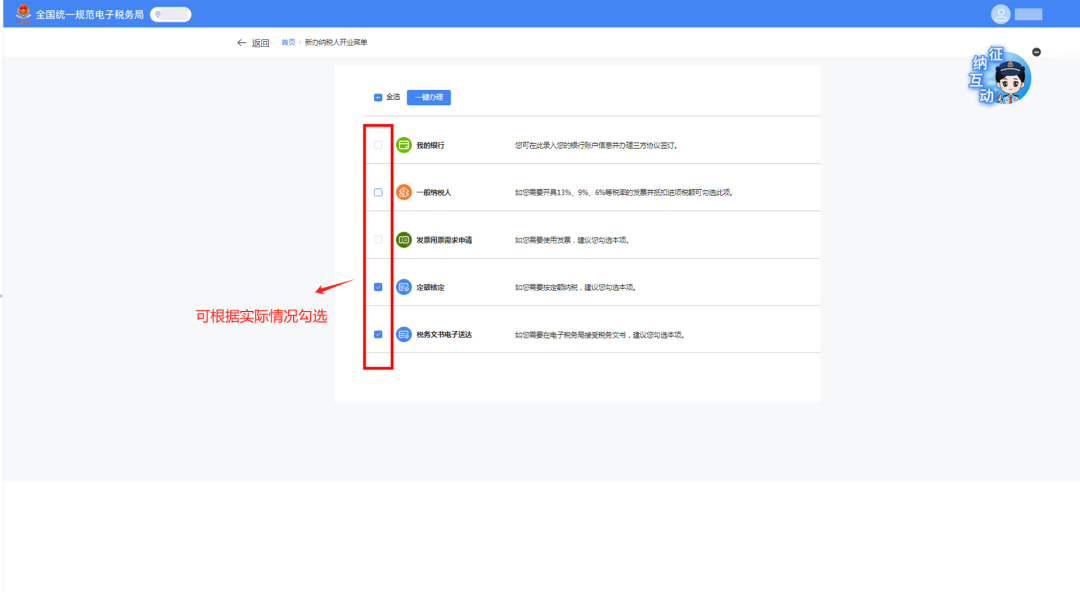The image size is (1080, 592).
Task: Enable the 一般纳税人 checkbox
Action: coord(378,192)
